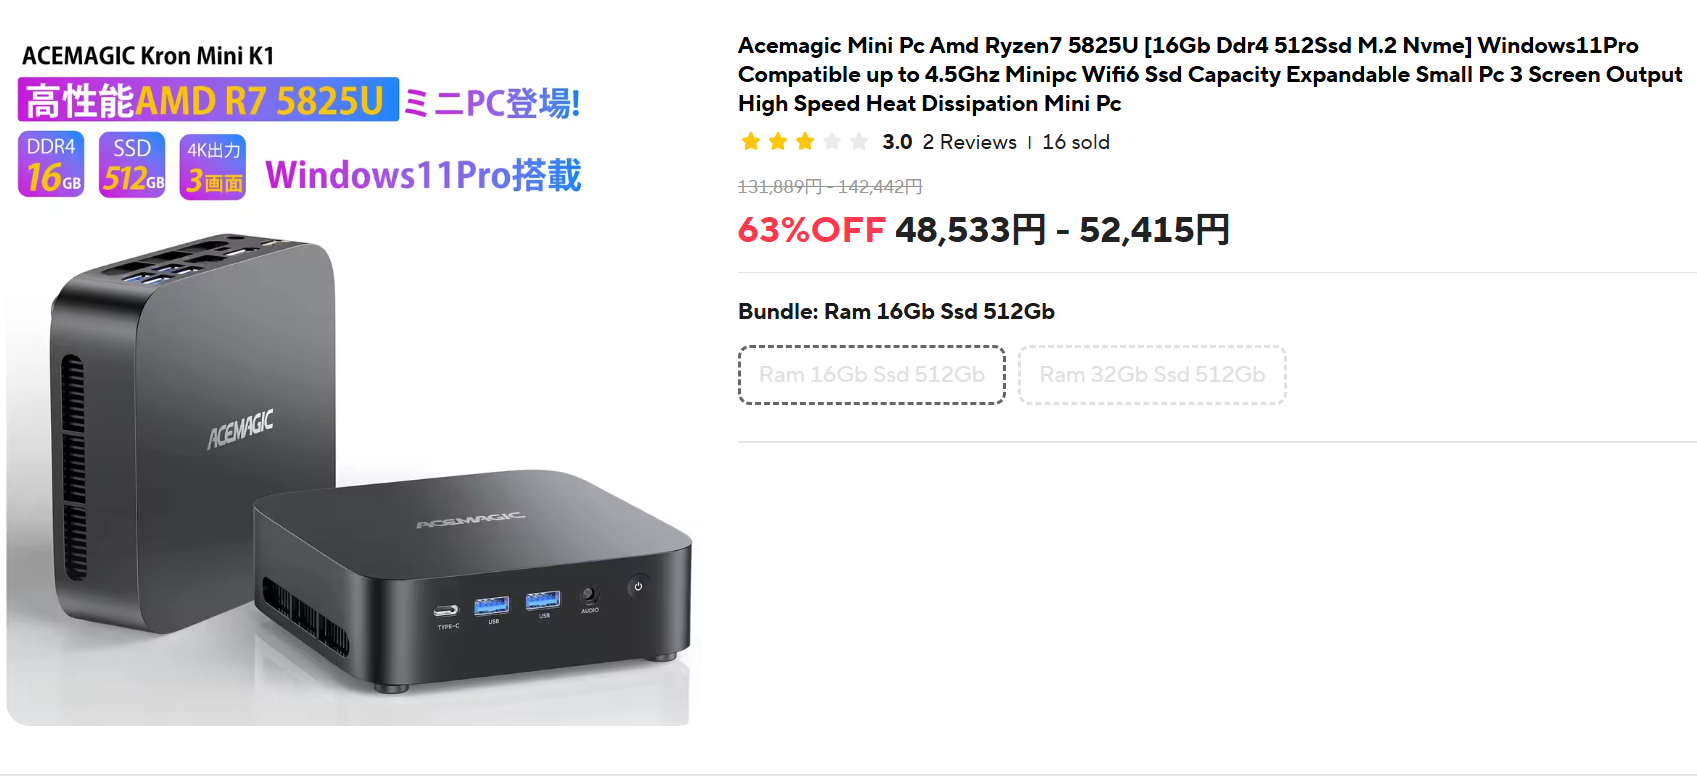Choose the Ram 32Gb Ssd 512Gb option
The height and width of the screenshot is (779, 1697).
[1152, 375]
